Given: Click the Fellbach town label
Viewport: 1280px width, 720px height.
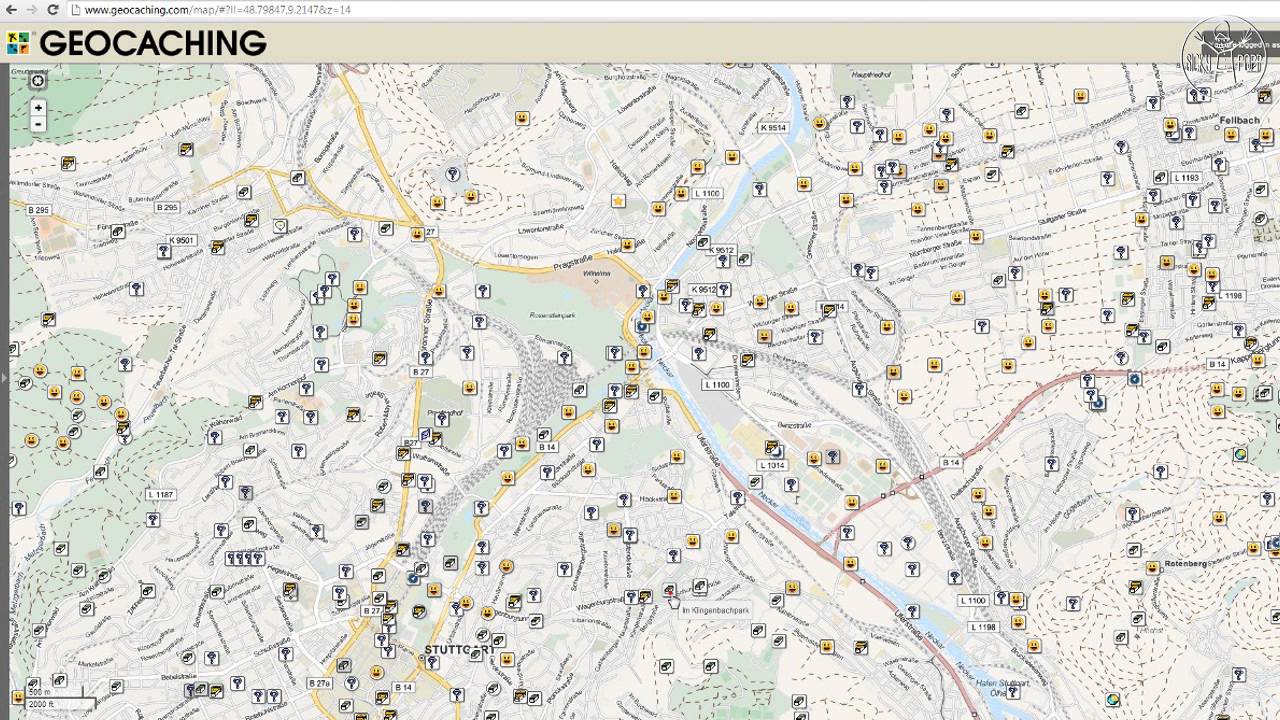Looking at the screenshot, I should pos(1240,120).
